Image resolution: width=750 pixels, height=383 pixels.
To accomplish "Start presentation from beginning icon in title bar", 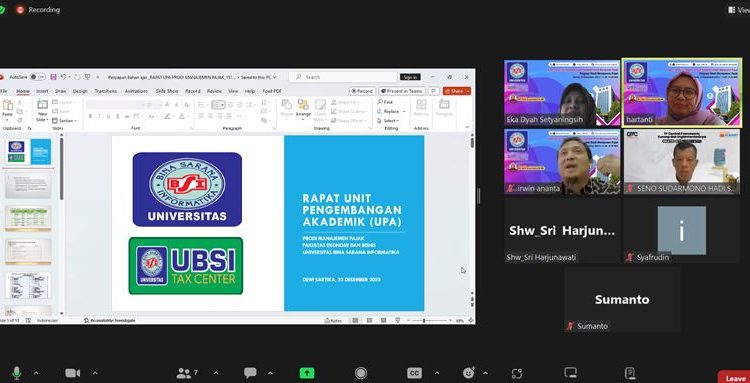I will pos(88,77).
